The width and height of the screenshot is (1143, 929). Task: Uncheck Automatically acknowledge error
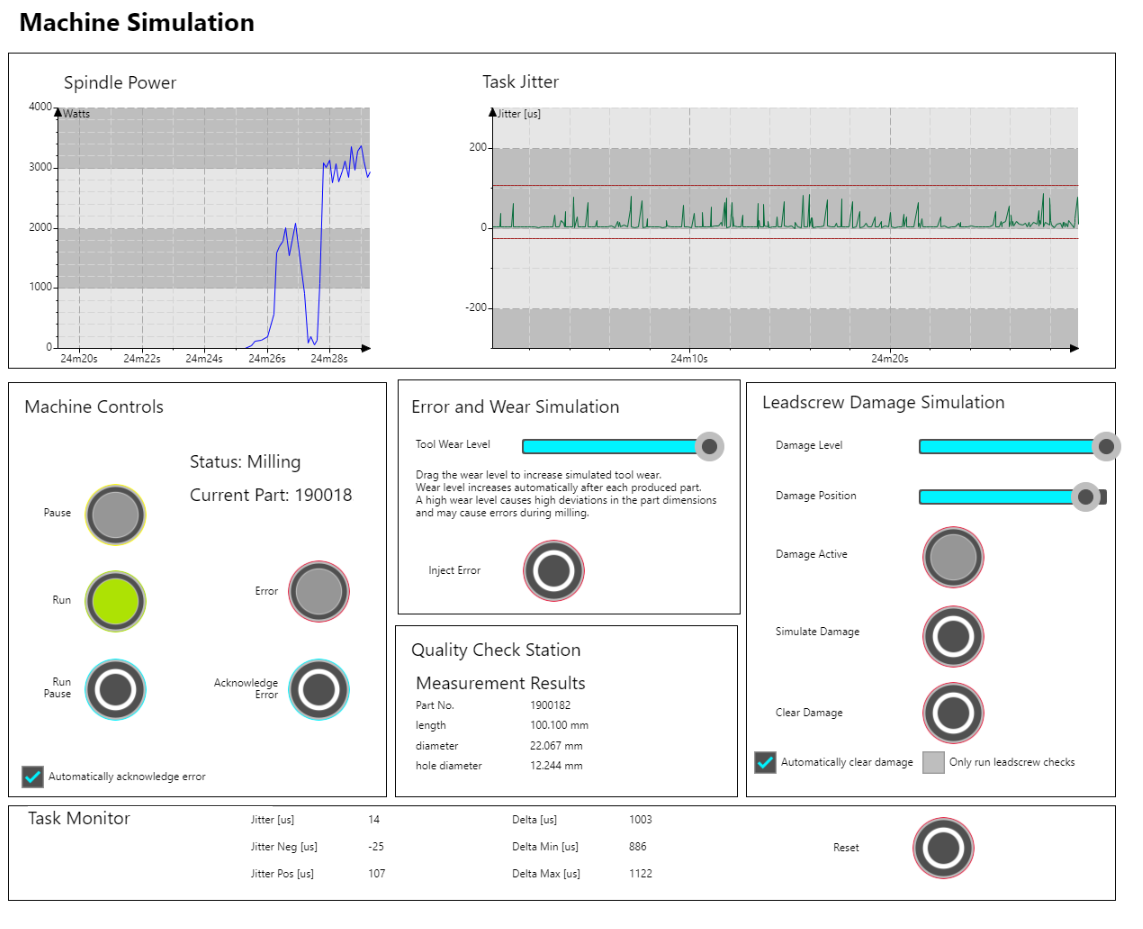33,777
